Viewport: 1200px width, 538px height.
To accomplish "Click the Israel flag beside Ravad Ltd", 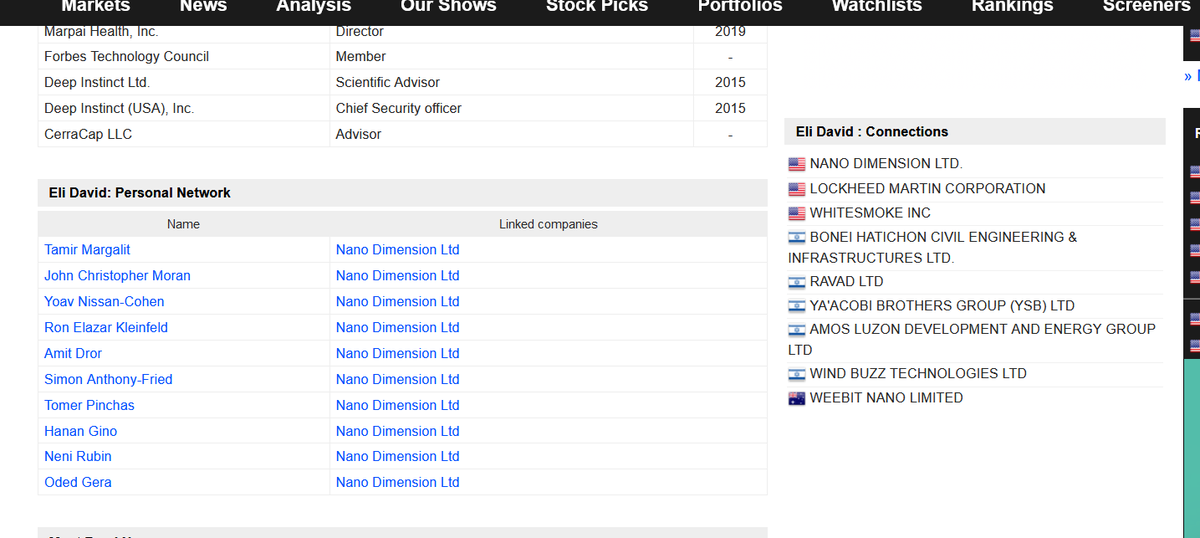I will 797,282.
